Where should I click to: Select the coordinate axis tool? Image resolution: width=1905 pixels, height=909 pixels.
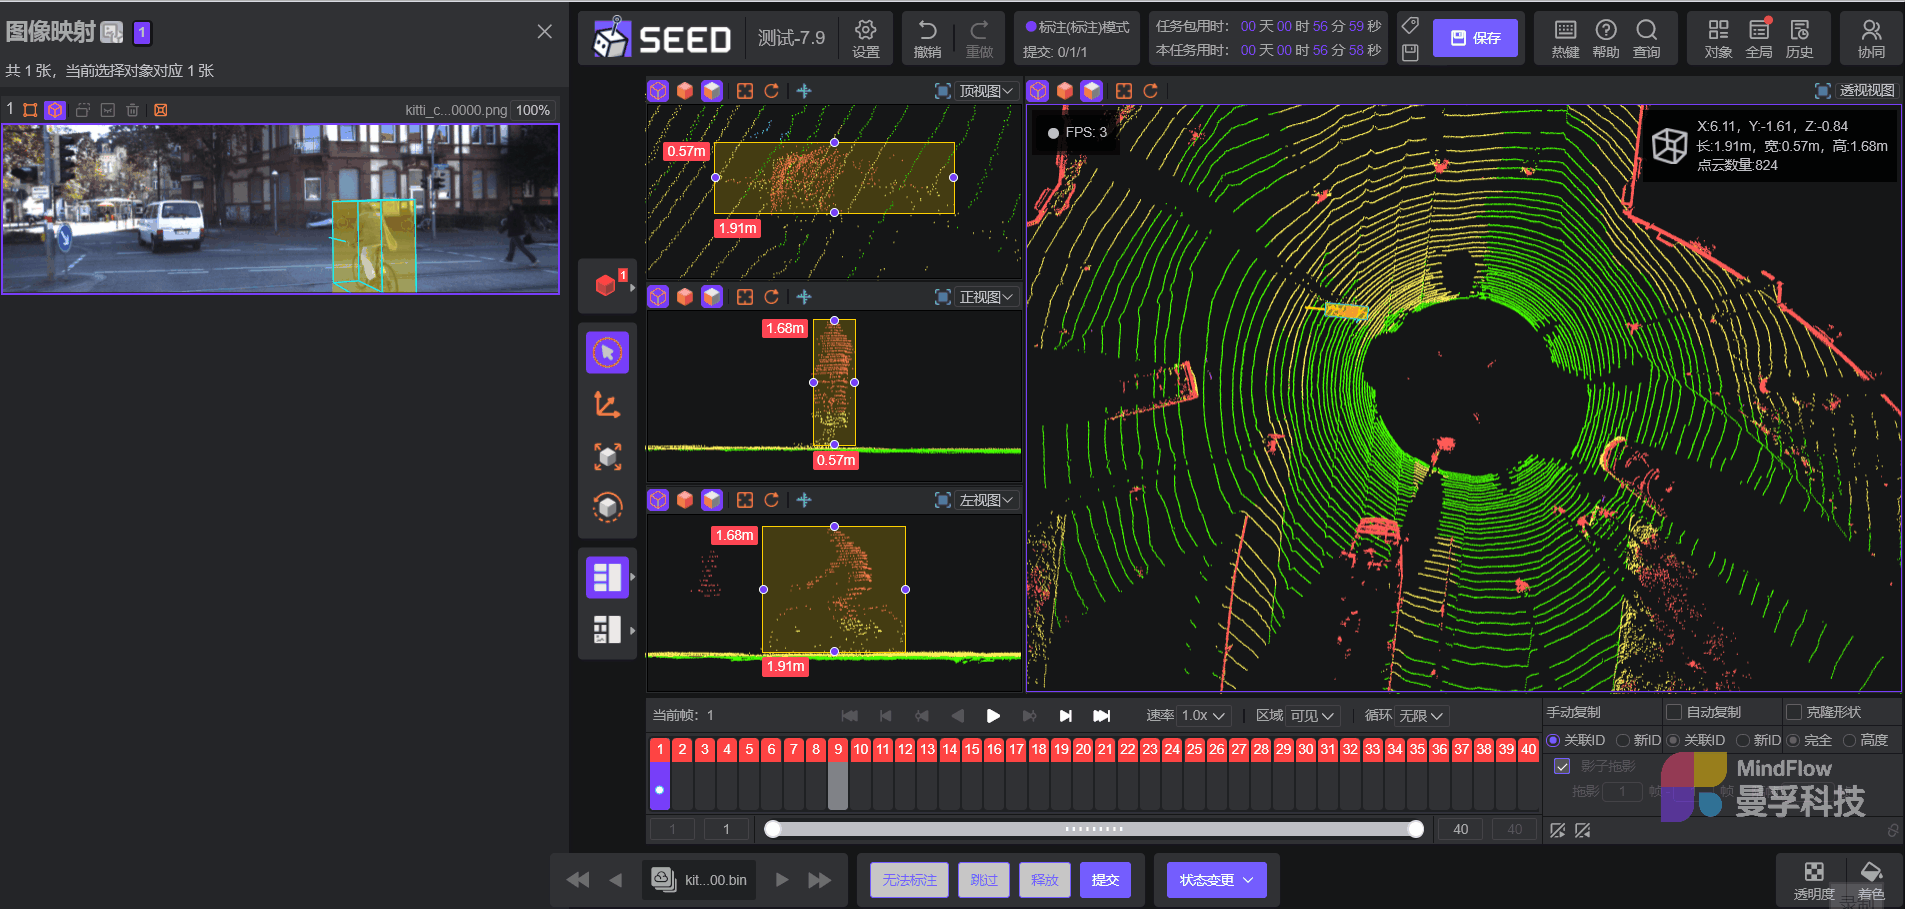607,404
